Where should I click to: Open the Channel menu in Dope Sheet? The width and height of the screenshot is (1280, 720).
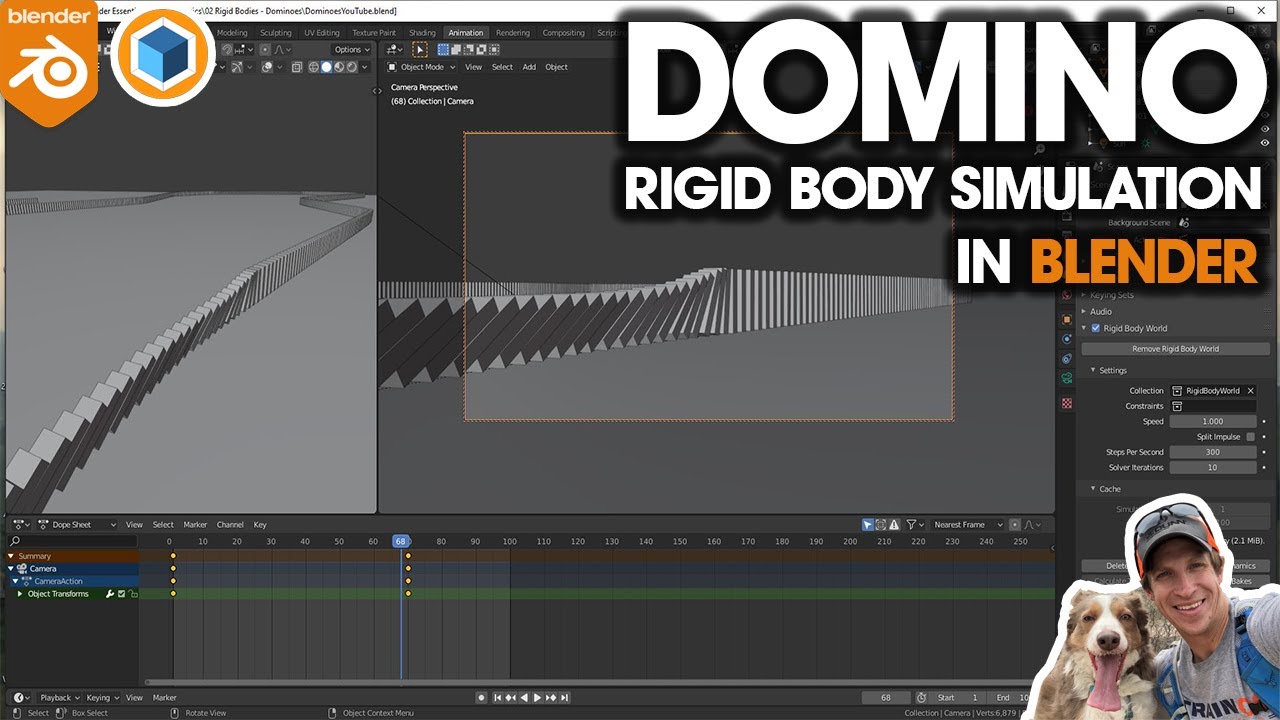[x=230, y=524]
